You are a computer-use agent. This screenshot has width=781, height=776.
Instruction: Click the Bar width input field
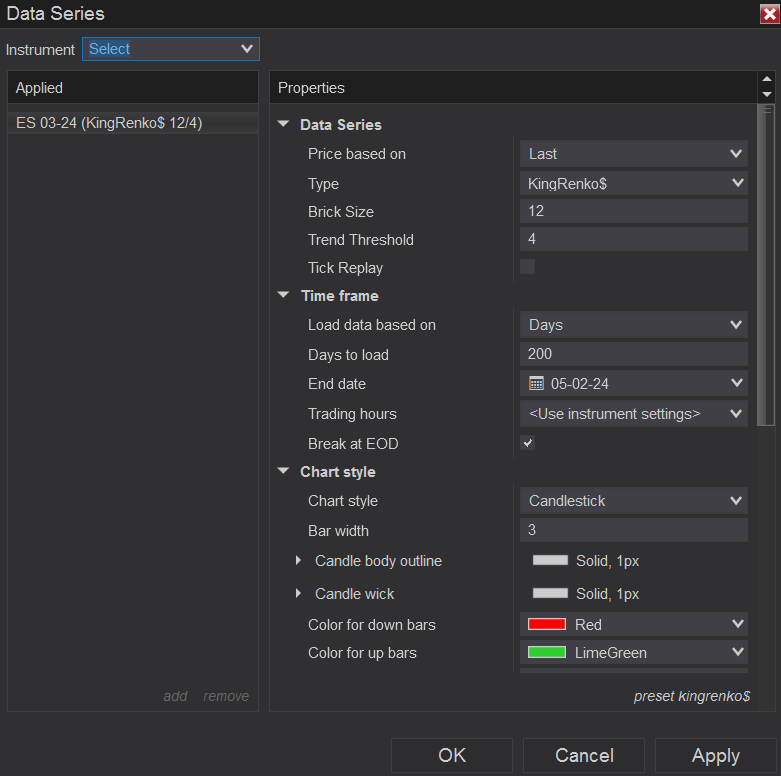(x=634, y=530)
